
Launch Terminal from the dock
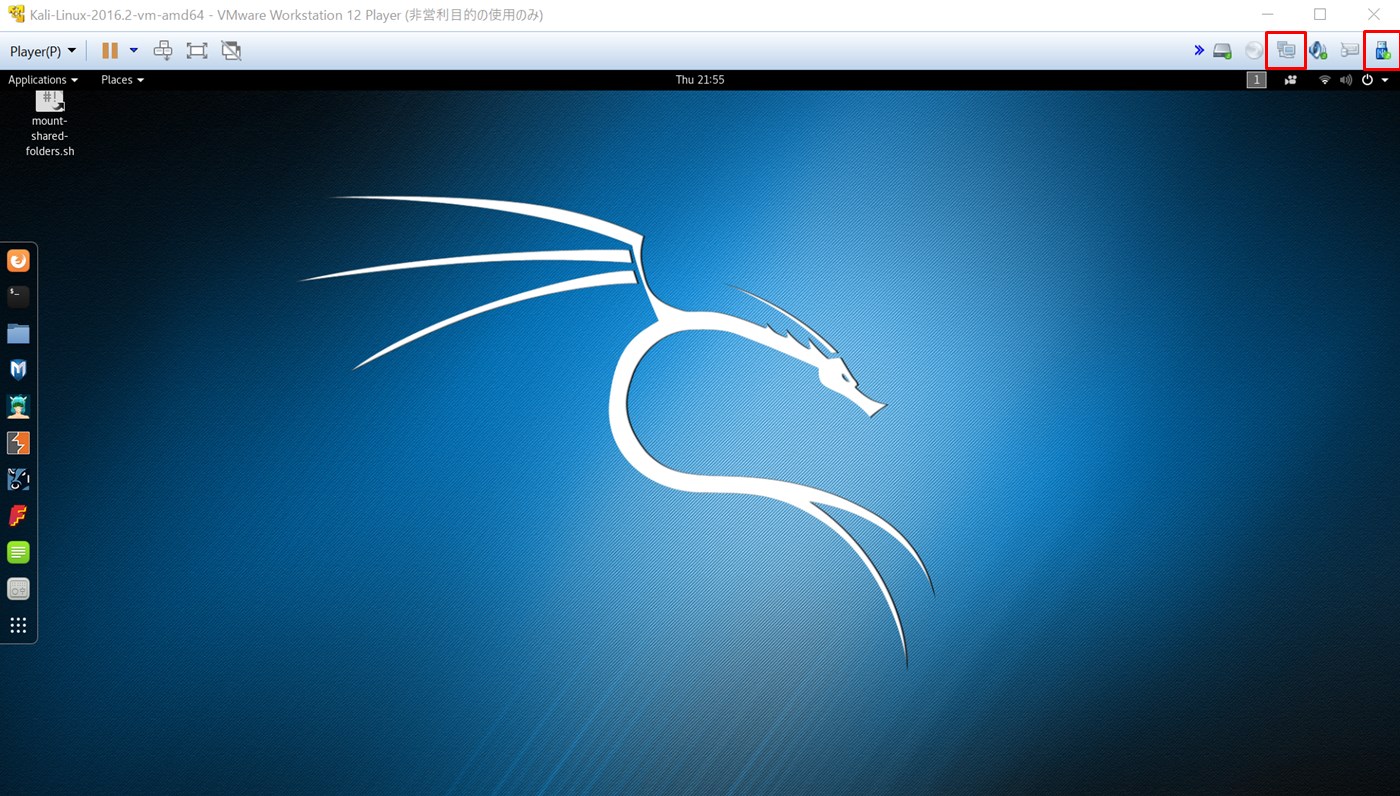pyautogui.click(x=18, y=297)
